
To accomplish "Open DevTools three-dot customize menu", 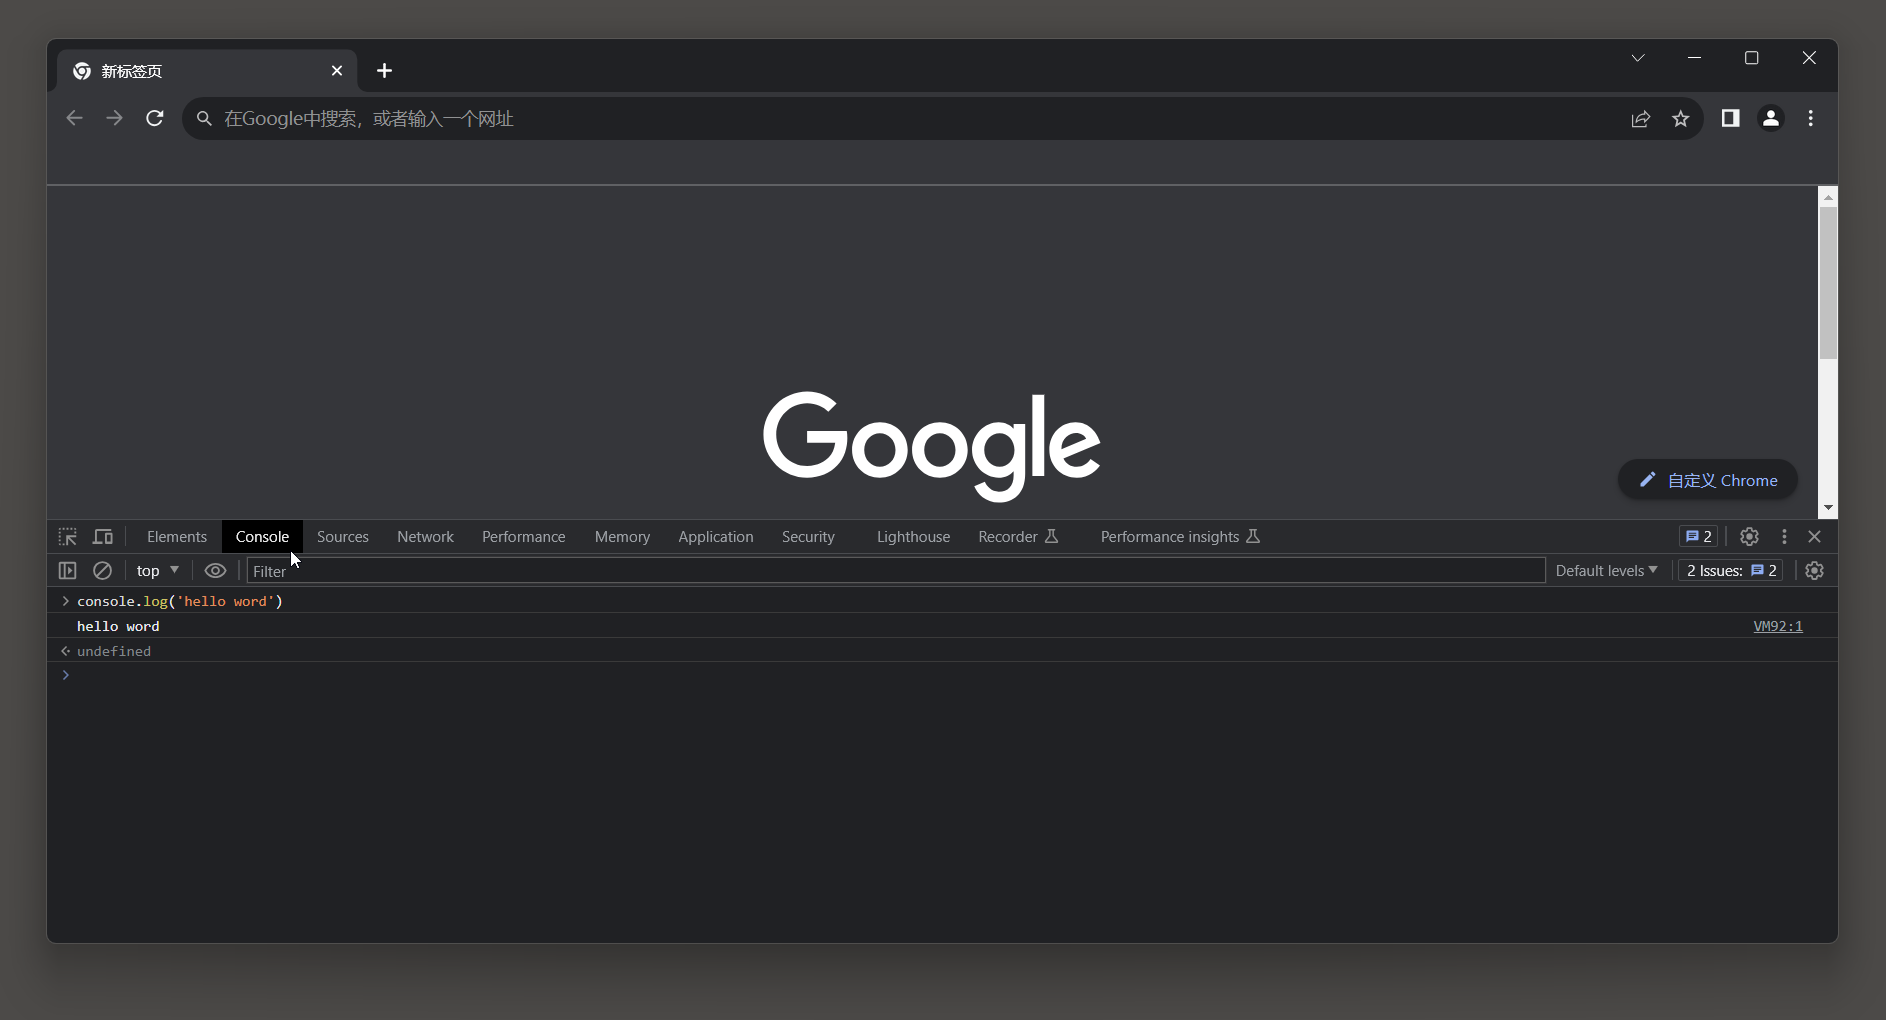I will pyautogui.click(x=1784, y=537).
